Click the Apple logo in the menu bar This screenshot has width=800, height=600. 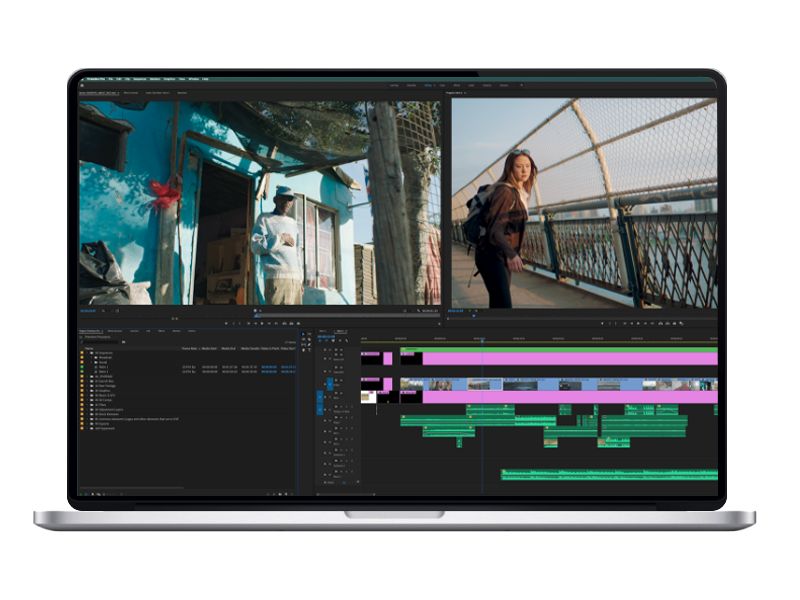84,78
